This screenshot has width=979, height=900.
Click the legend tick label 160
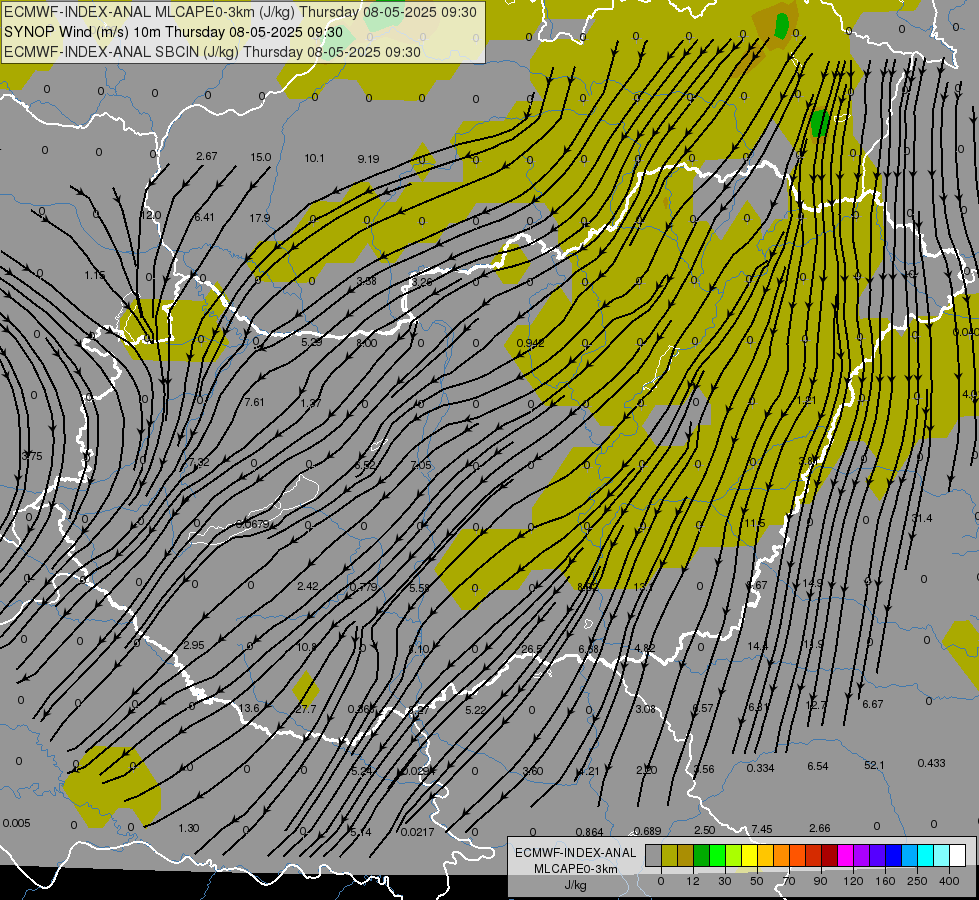coord(885,881)
